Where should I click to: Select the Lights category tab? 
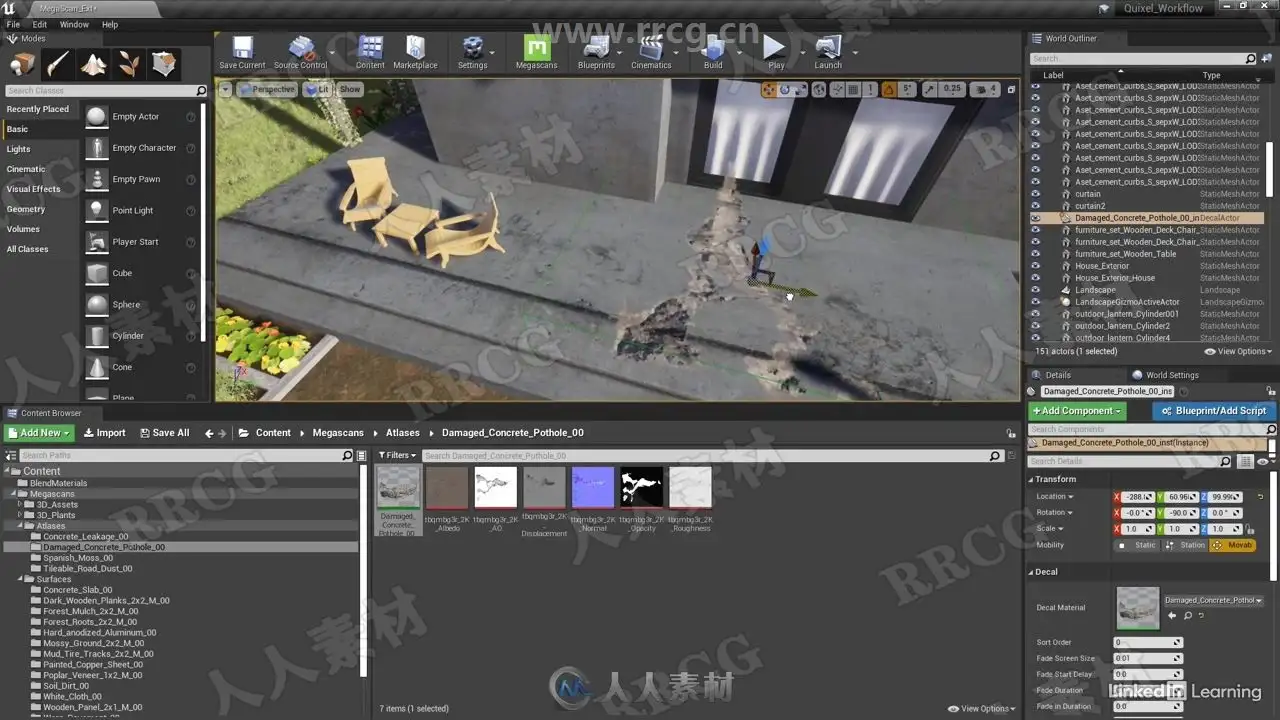[40, 149]
